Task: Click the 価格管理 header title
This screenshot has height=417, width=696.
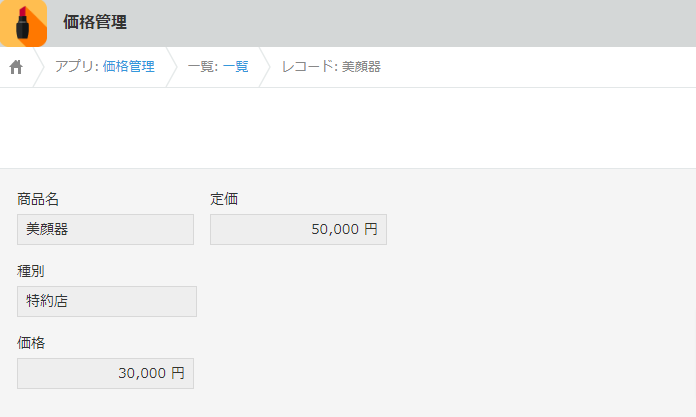Action: [x=95, y=22]
